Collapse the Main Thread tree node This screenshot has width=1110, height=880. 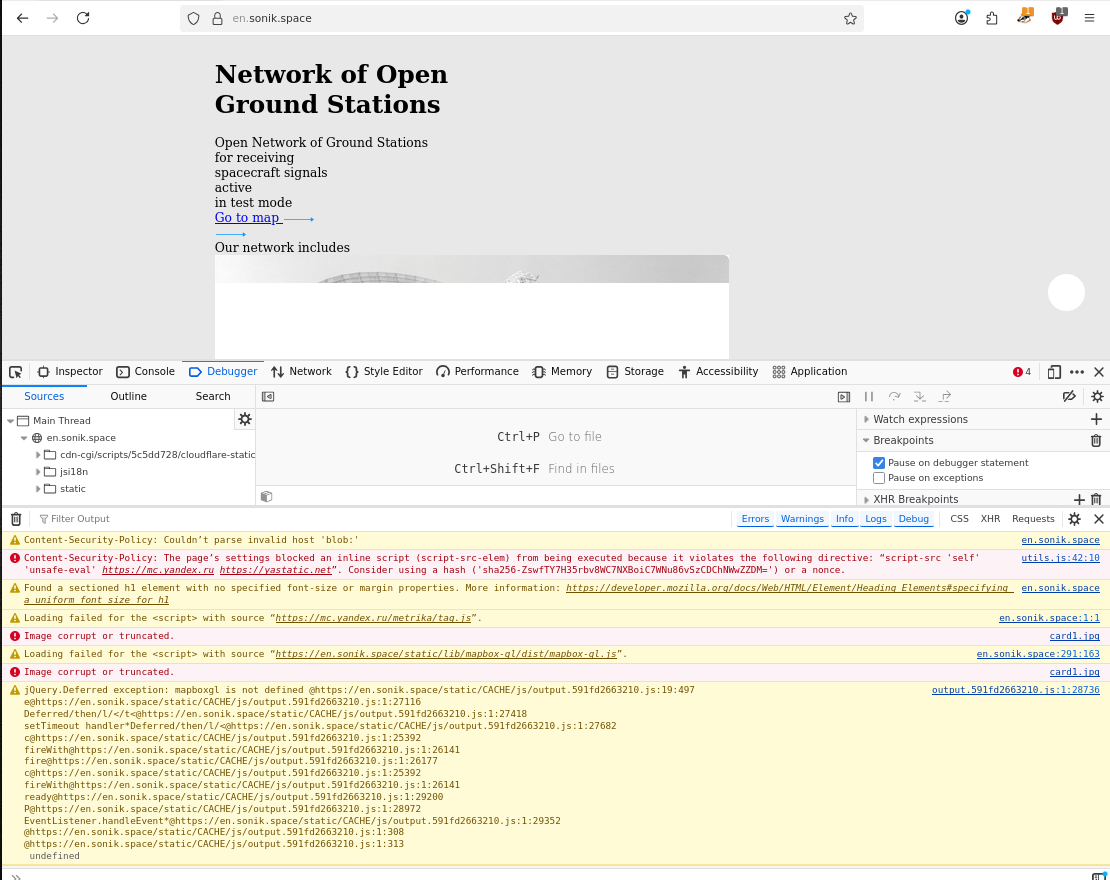pos(11,421)
